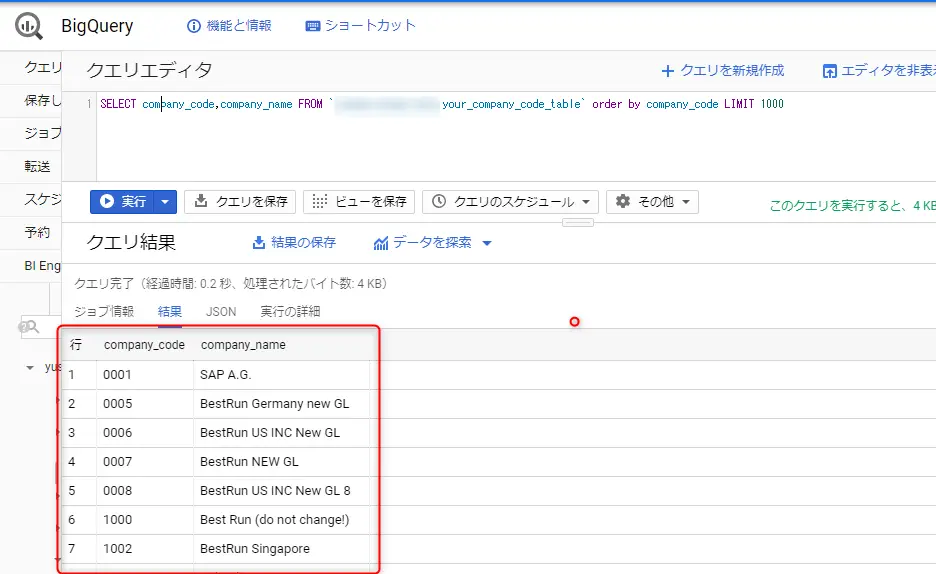The width and height of the screenshot is (936, 574).
Task: Click the download icon of クエリを保存
Action: coord(201,201)
